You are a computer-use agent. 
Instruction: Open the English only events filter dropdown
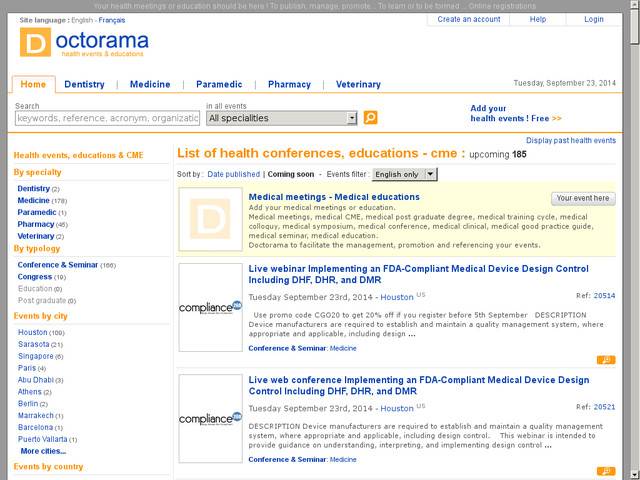click(404, 174)
